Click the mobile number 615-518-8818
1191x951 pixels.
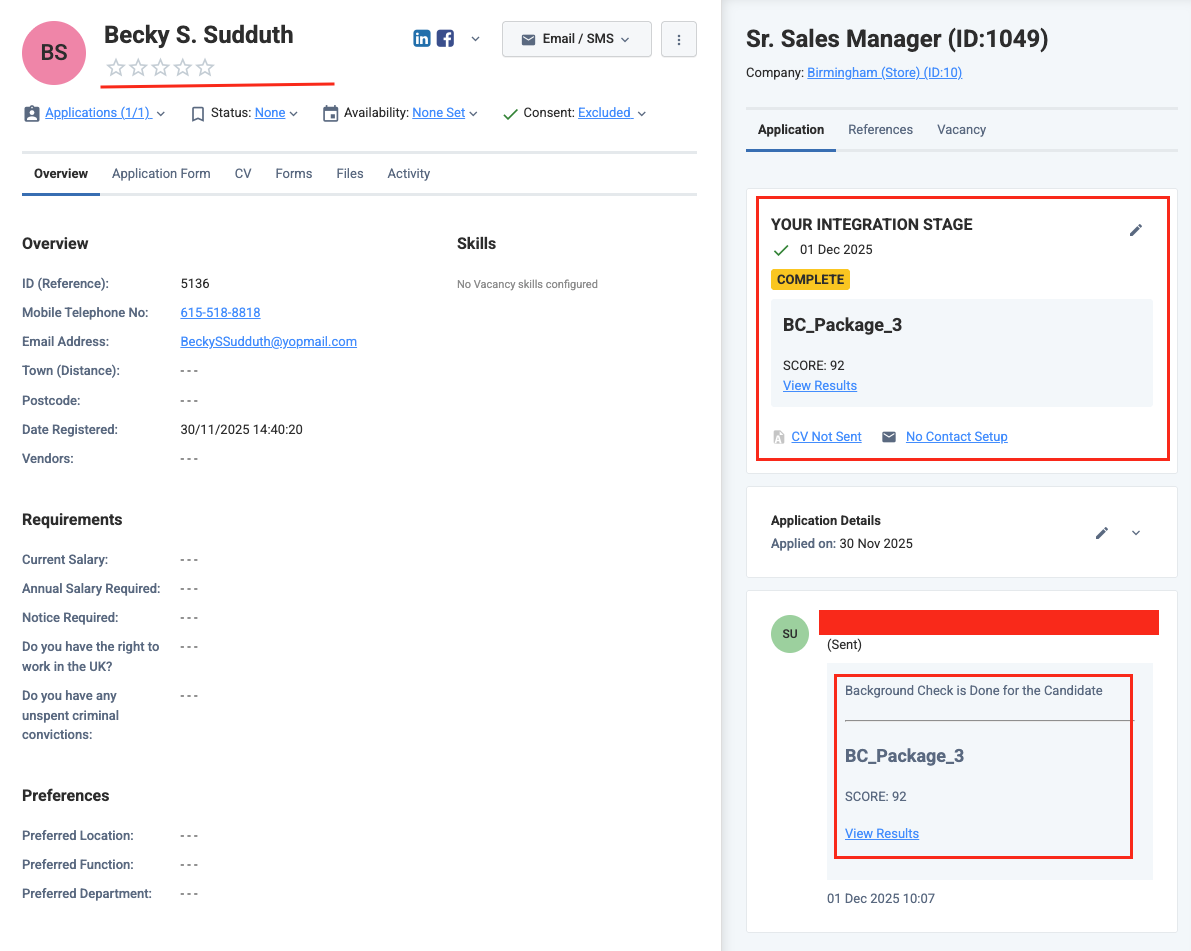(x=220, y=312)
